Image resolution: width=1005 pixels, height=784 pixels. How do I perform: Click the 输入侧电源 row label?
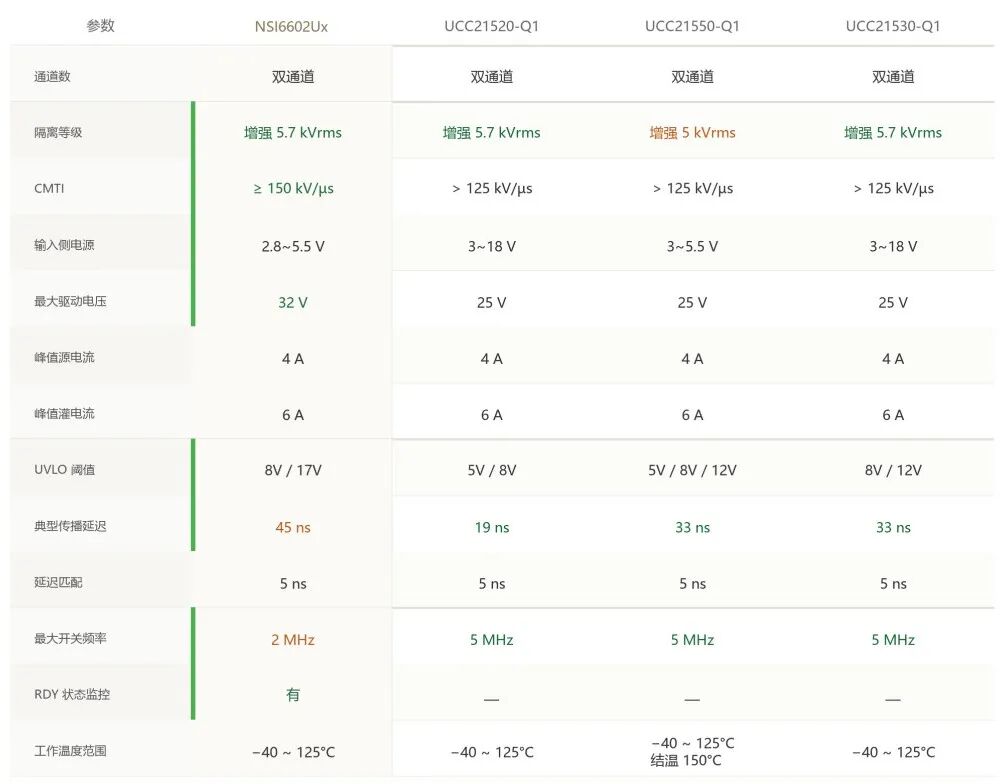coord(64,245)
